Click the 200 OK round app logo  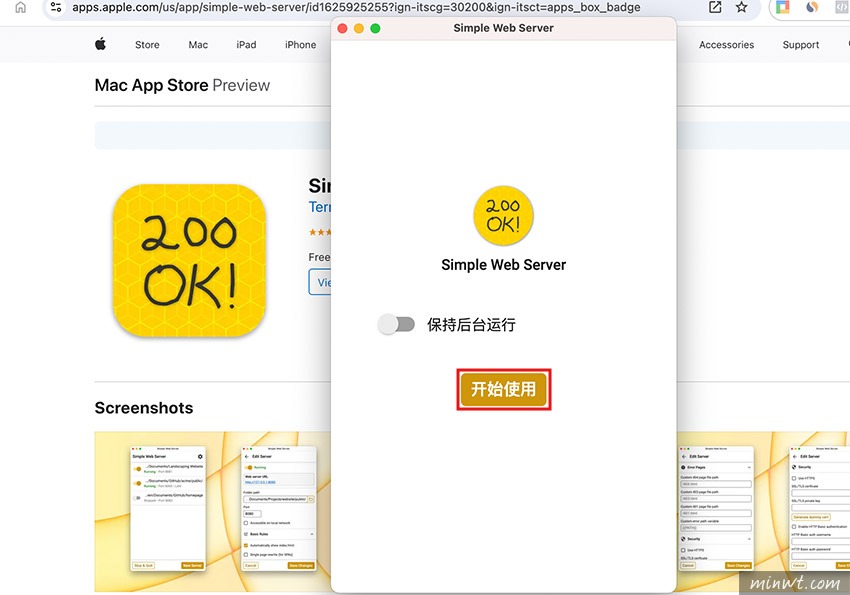coord(503,216)
